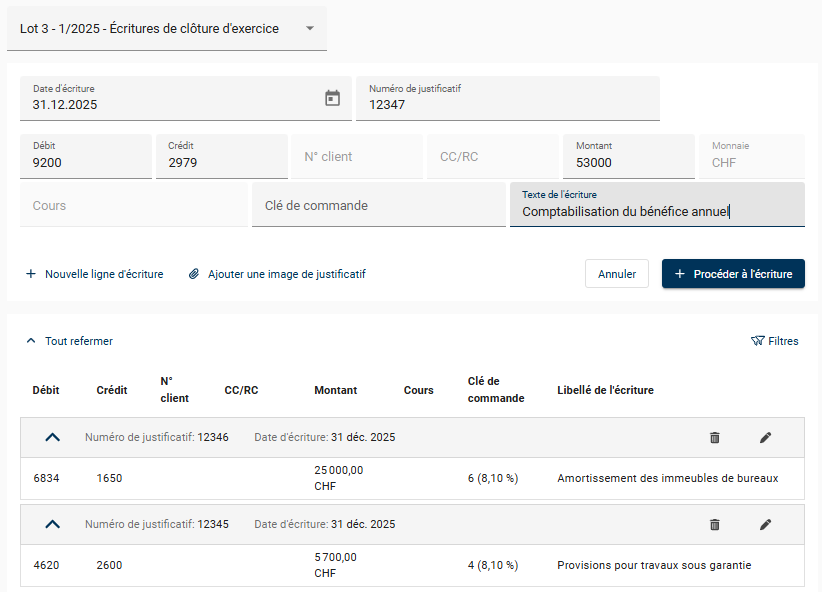Image resolution: width=822 pixels, height=592 pixels.
Task: Focus the Clé de commande field
Action: (378, 206)
